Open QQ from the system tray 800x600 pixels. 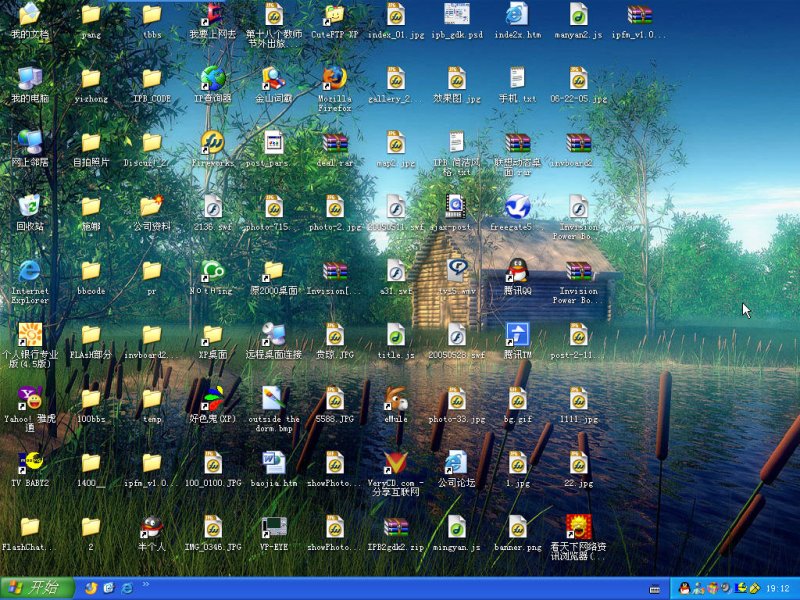tap(683, 588)
